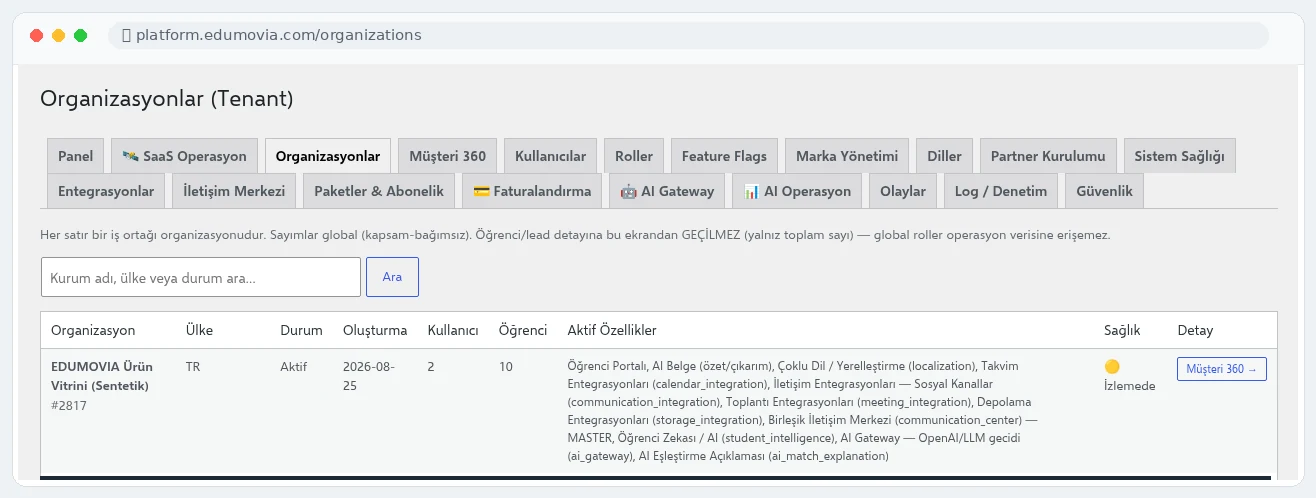This screenshot has width=1316, height=498.
Task: Click the browser address bar
Action: [688, 35]
